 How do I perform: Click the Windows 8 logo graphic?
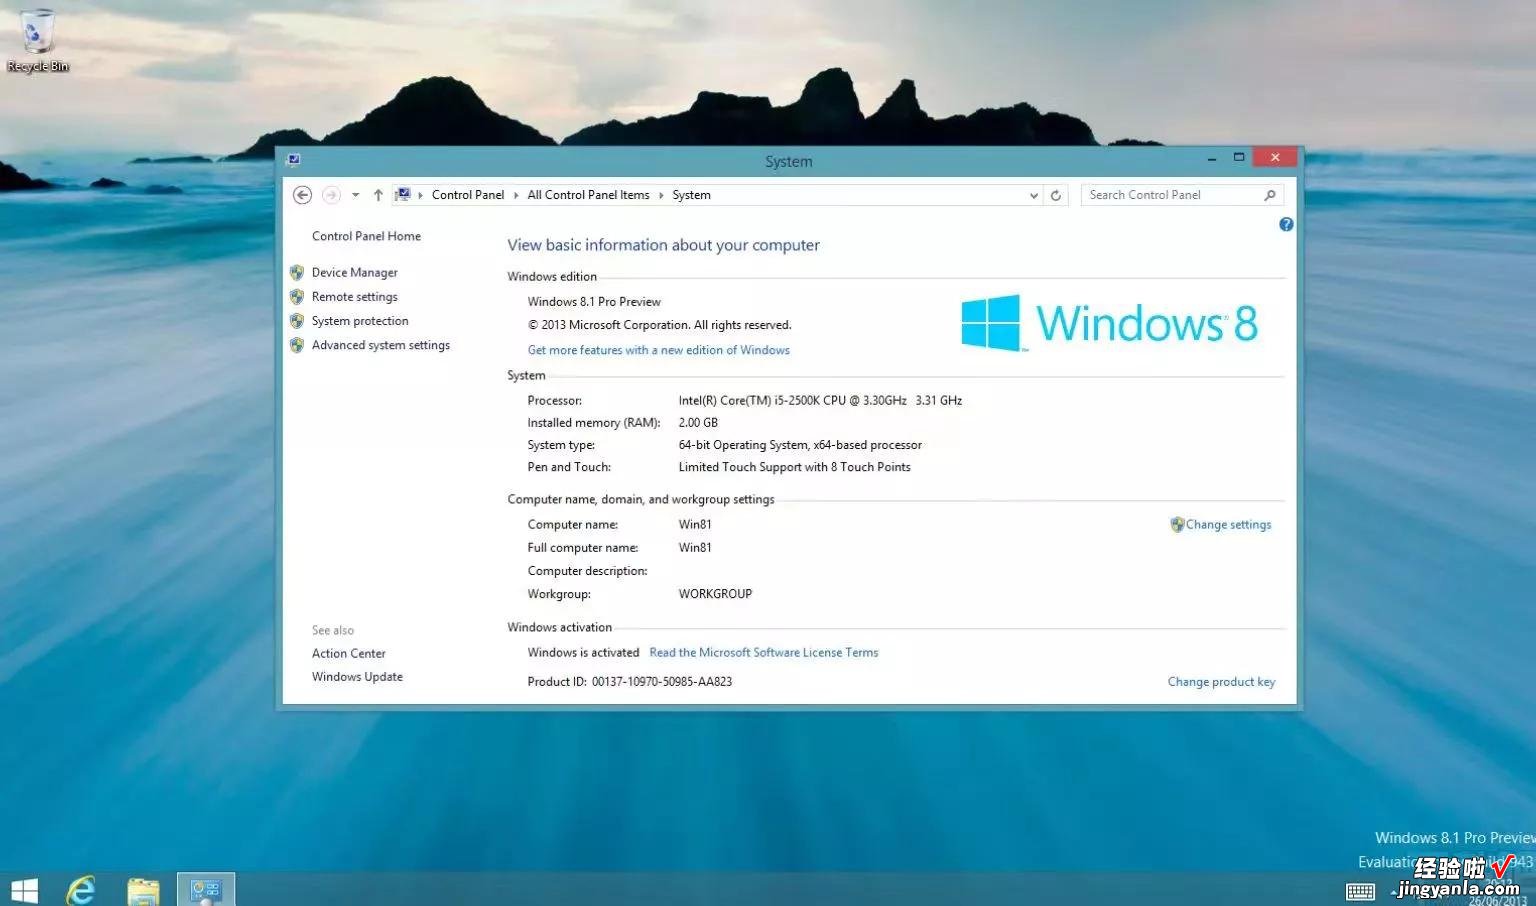[x=1109, y=323]
